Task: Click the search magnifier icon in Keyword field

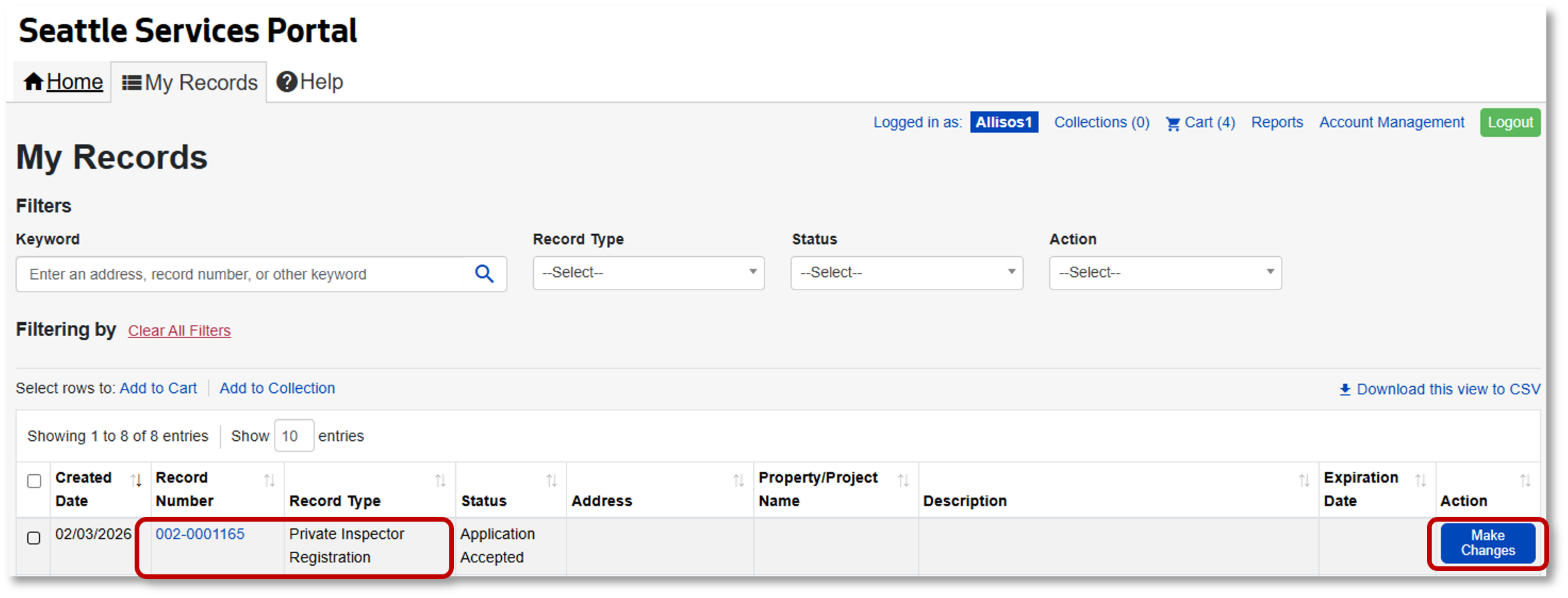Action: 484,274
